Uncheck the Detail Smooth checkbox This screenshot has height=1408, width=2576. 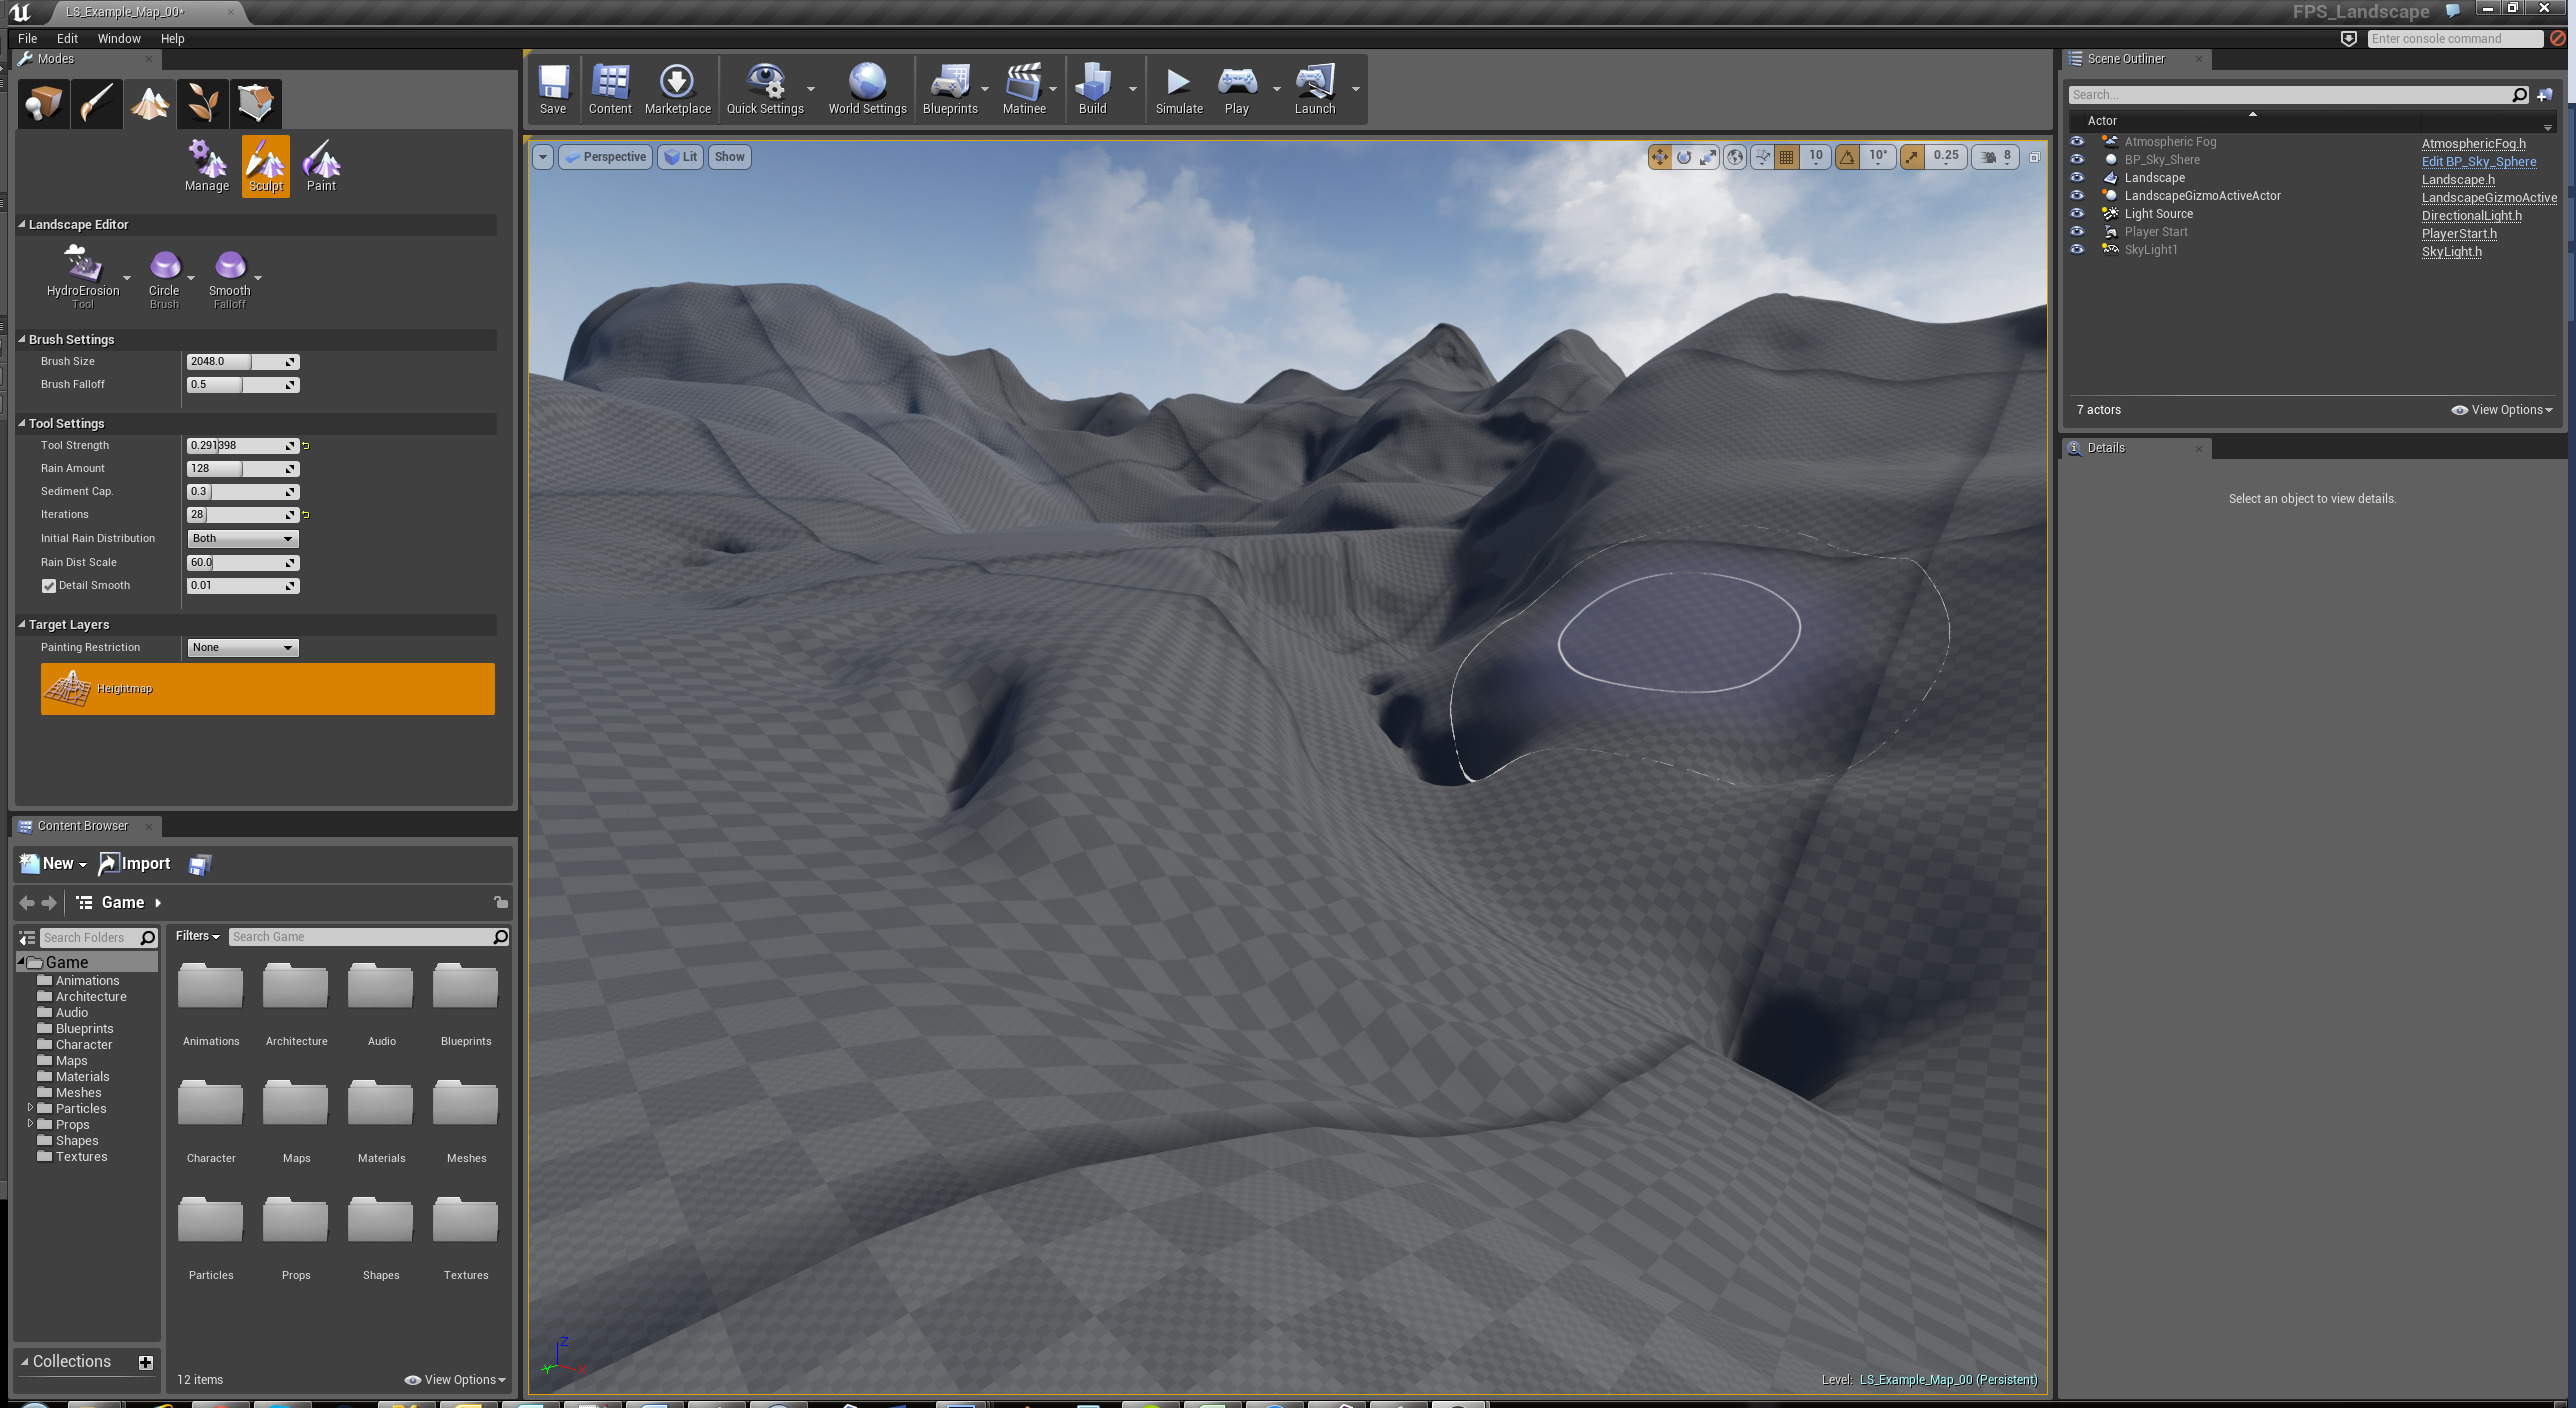pyautogui.click(x=49, y=585)
